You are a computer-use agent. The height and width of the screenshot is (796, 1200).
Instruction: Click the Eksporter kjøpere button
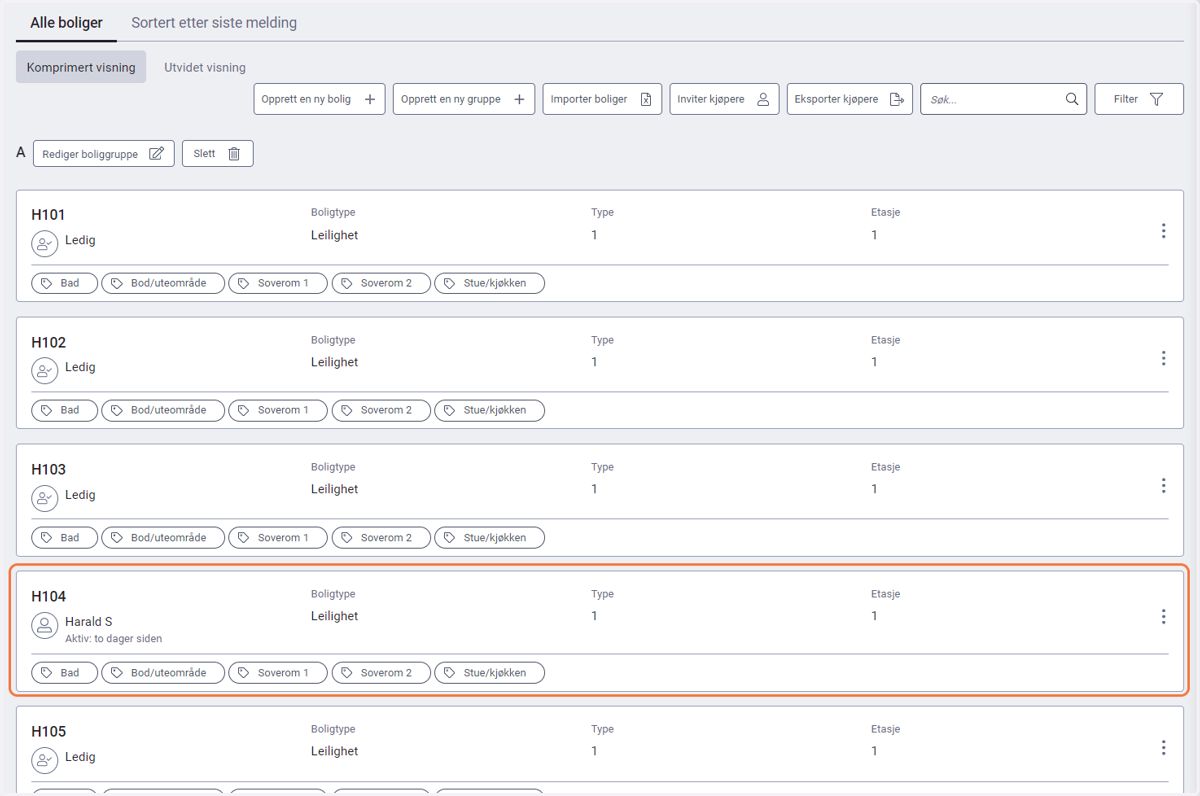pyautogui.click(x=849, y=99)
